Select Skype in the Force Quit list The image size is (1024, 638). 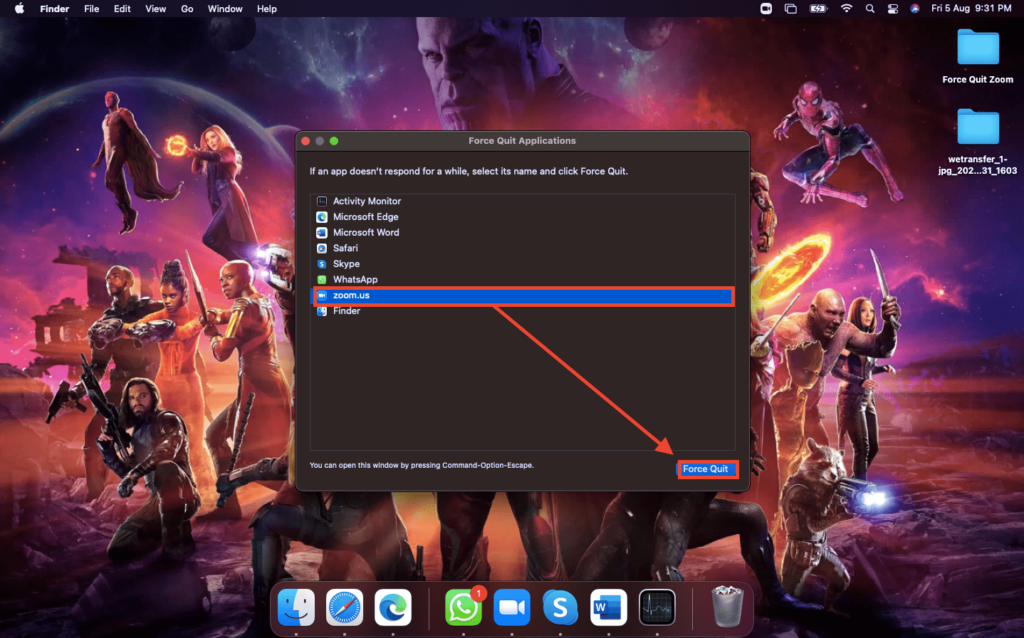pyautogui.click(x=346, y=264)
